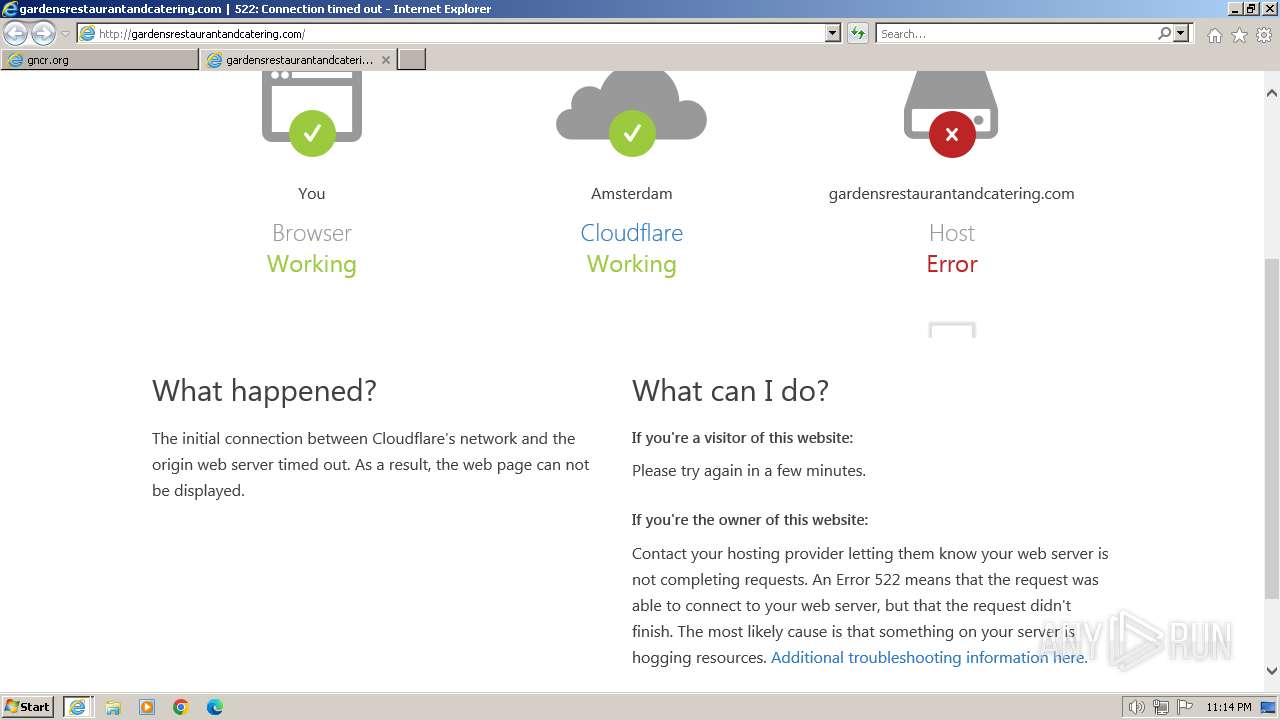Click the What happened? heading
This screenshot has height=720, width=1280.
[x=264, y=391]
